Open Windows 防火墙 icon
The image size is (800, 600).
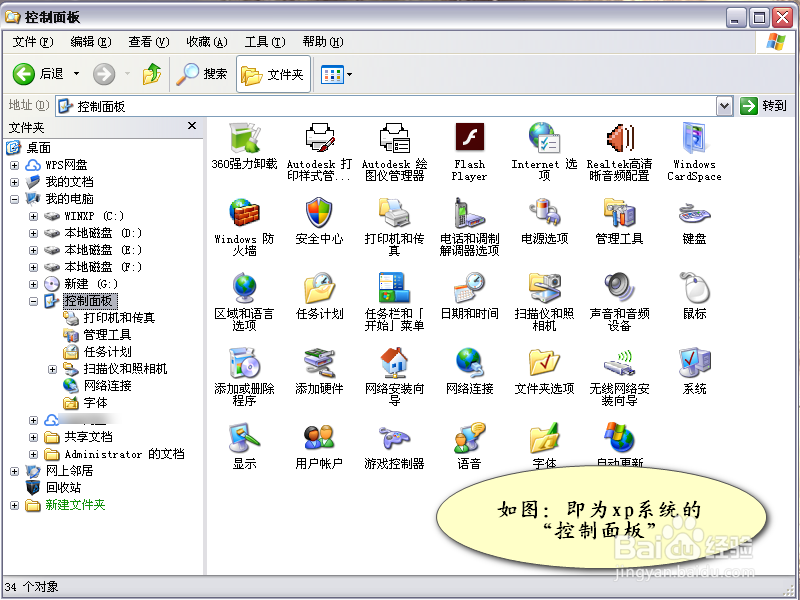244,213
